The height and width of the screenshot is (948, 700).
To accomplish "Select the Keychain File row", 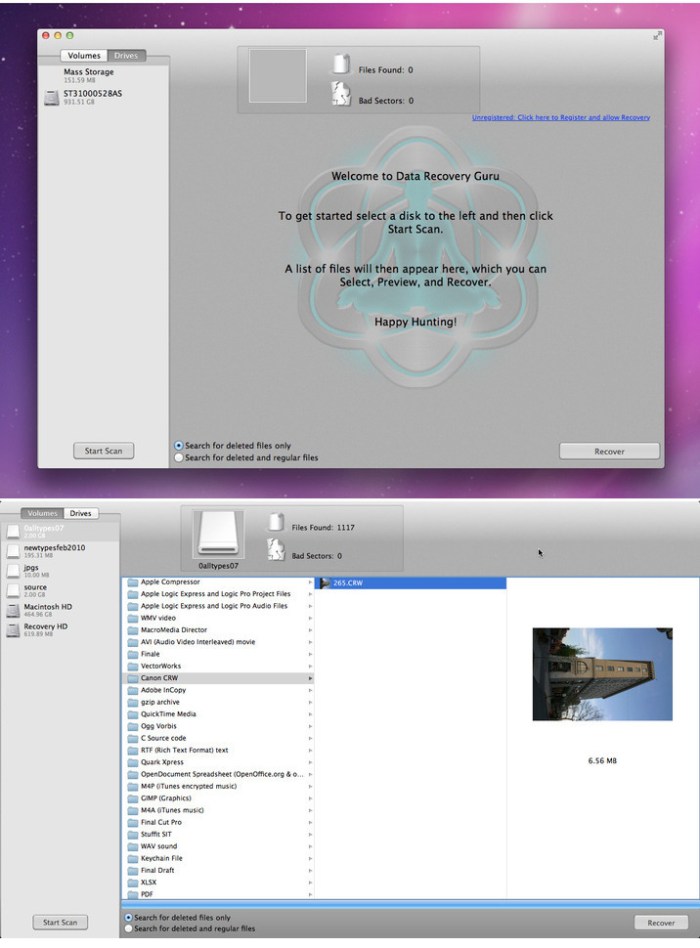I will coord(218,858).
